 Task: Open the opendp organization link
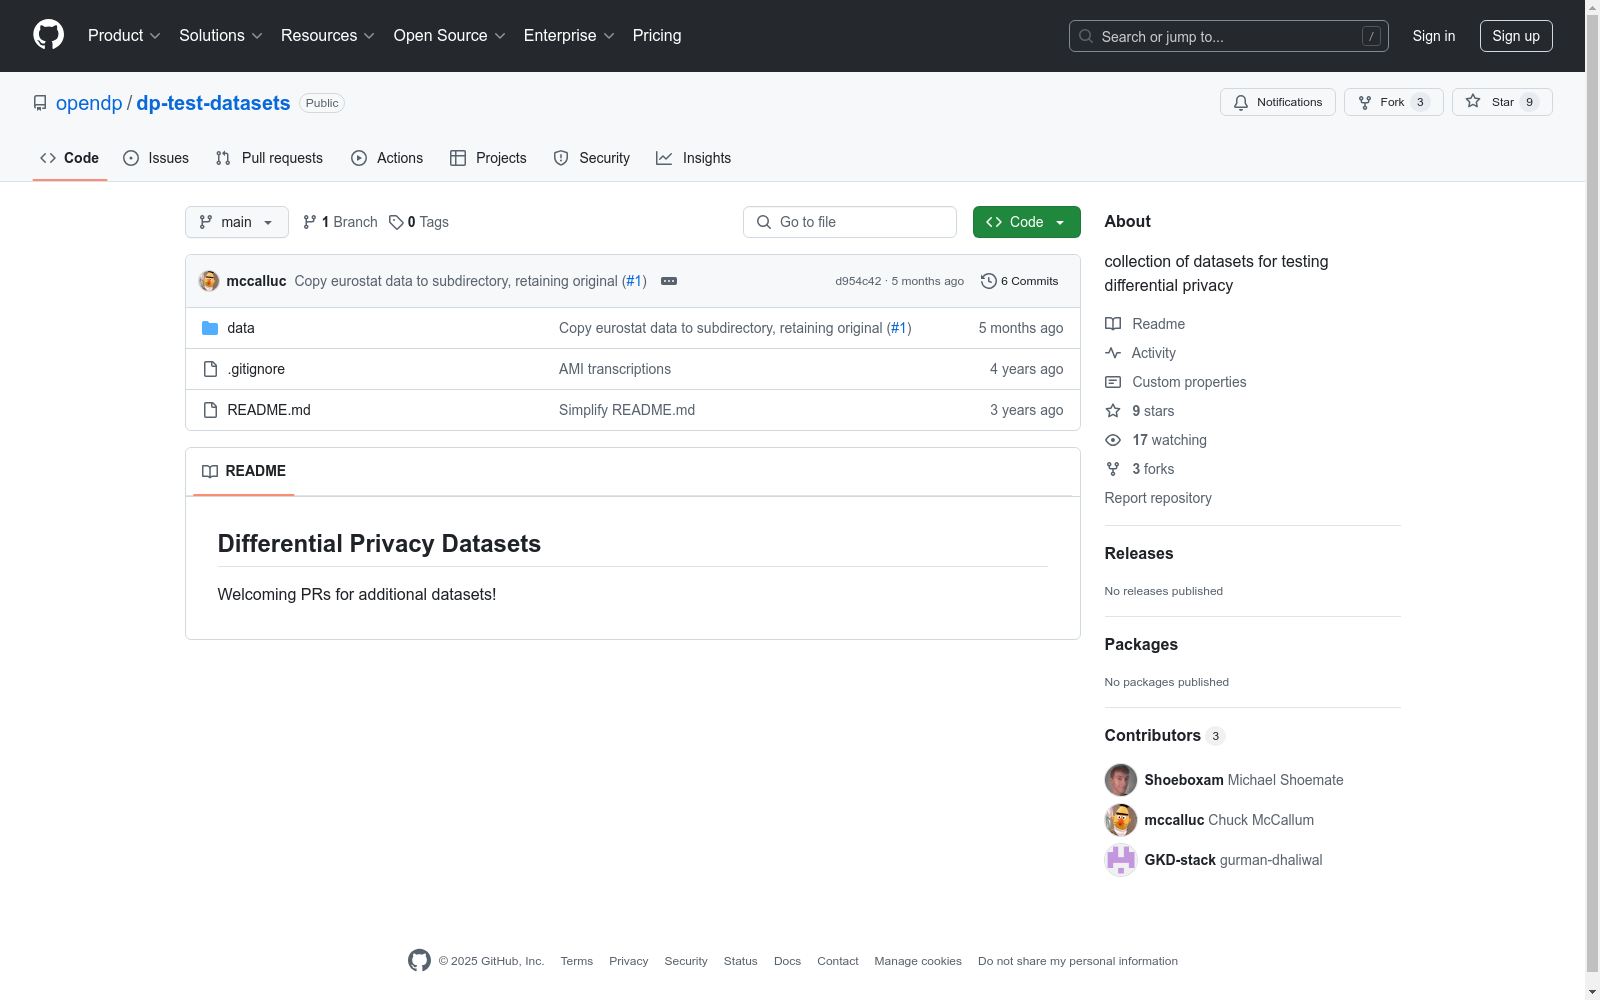tap(89, 103)
